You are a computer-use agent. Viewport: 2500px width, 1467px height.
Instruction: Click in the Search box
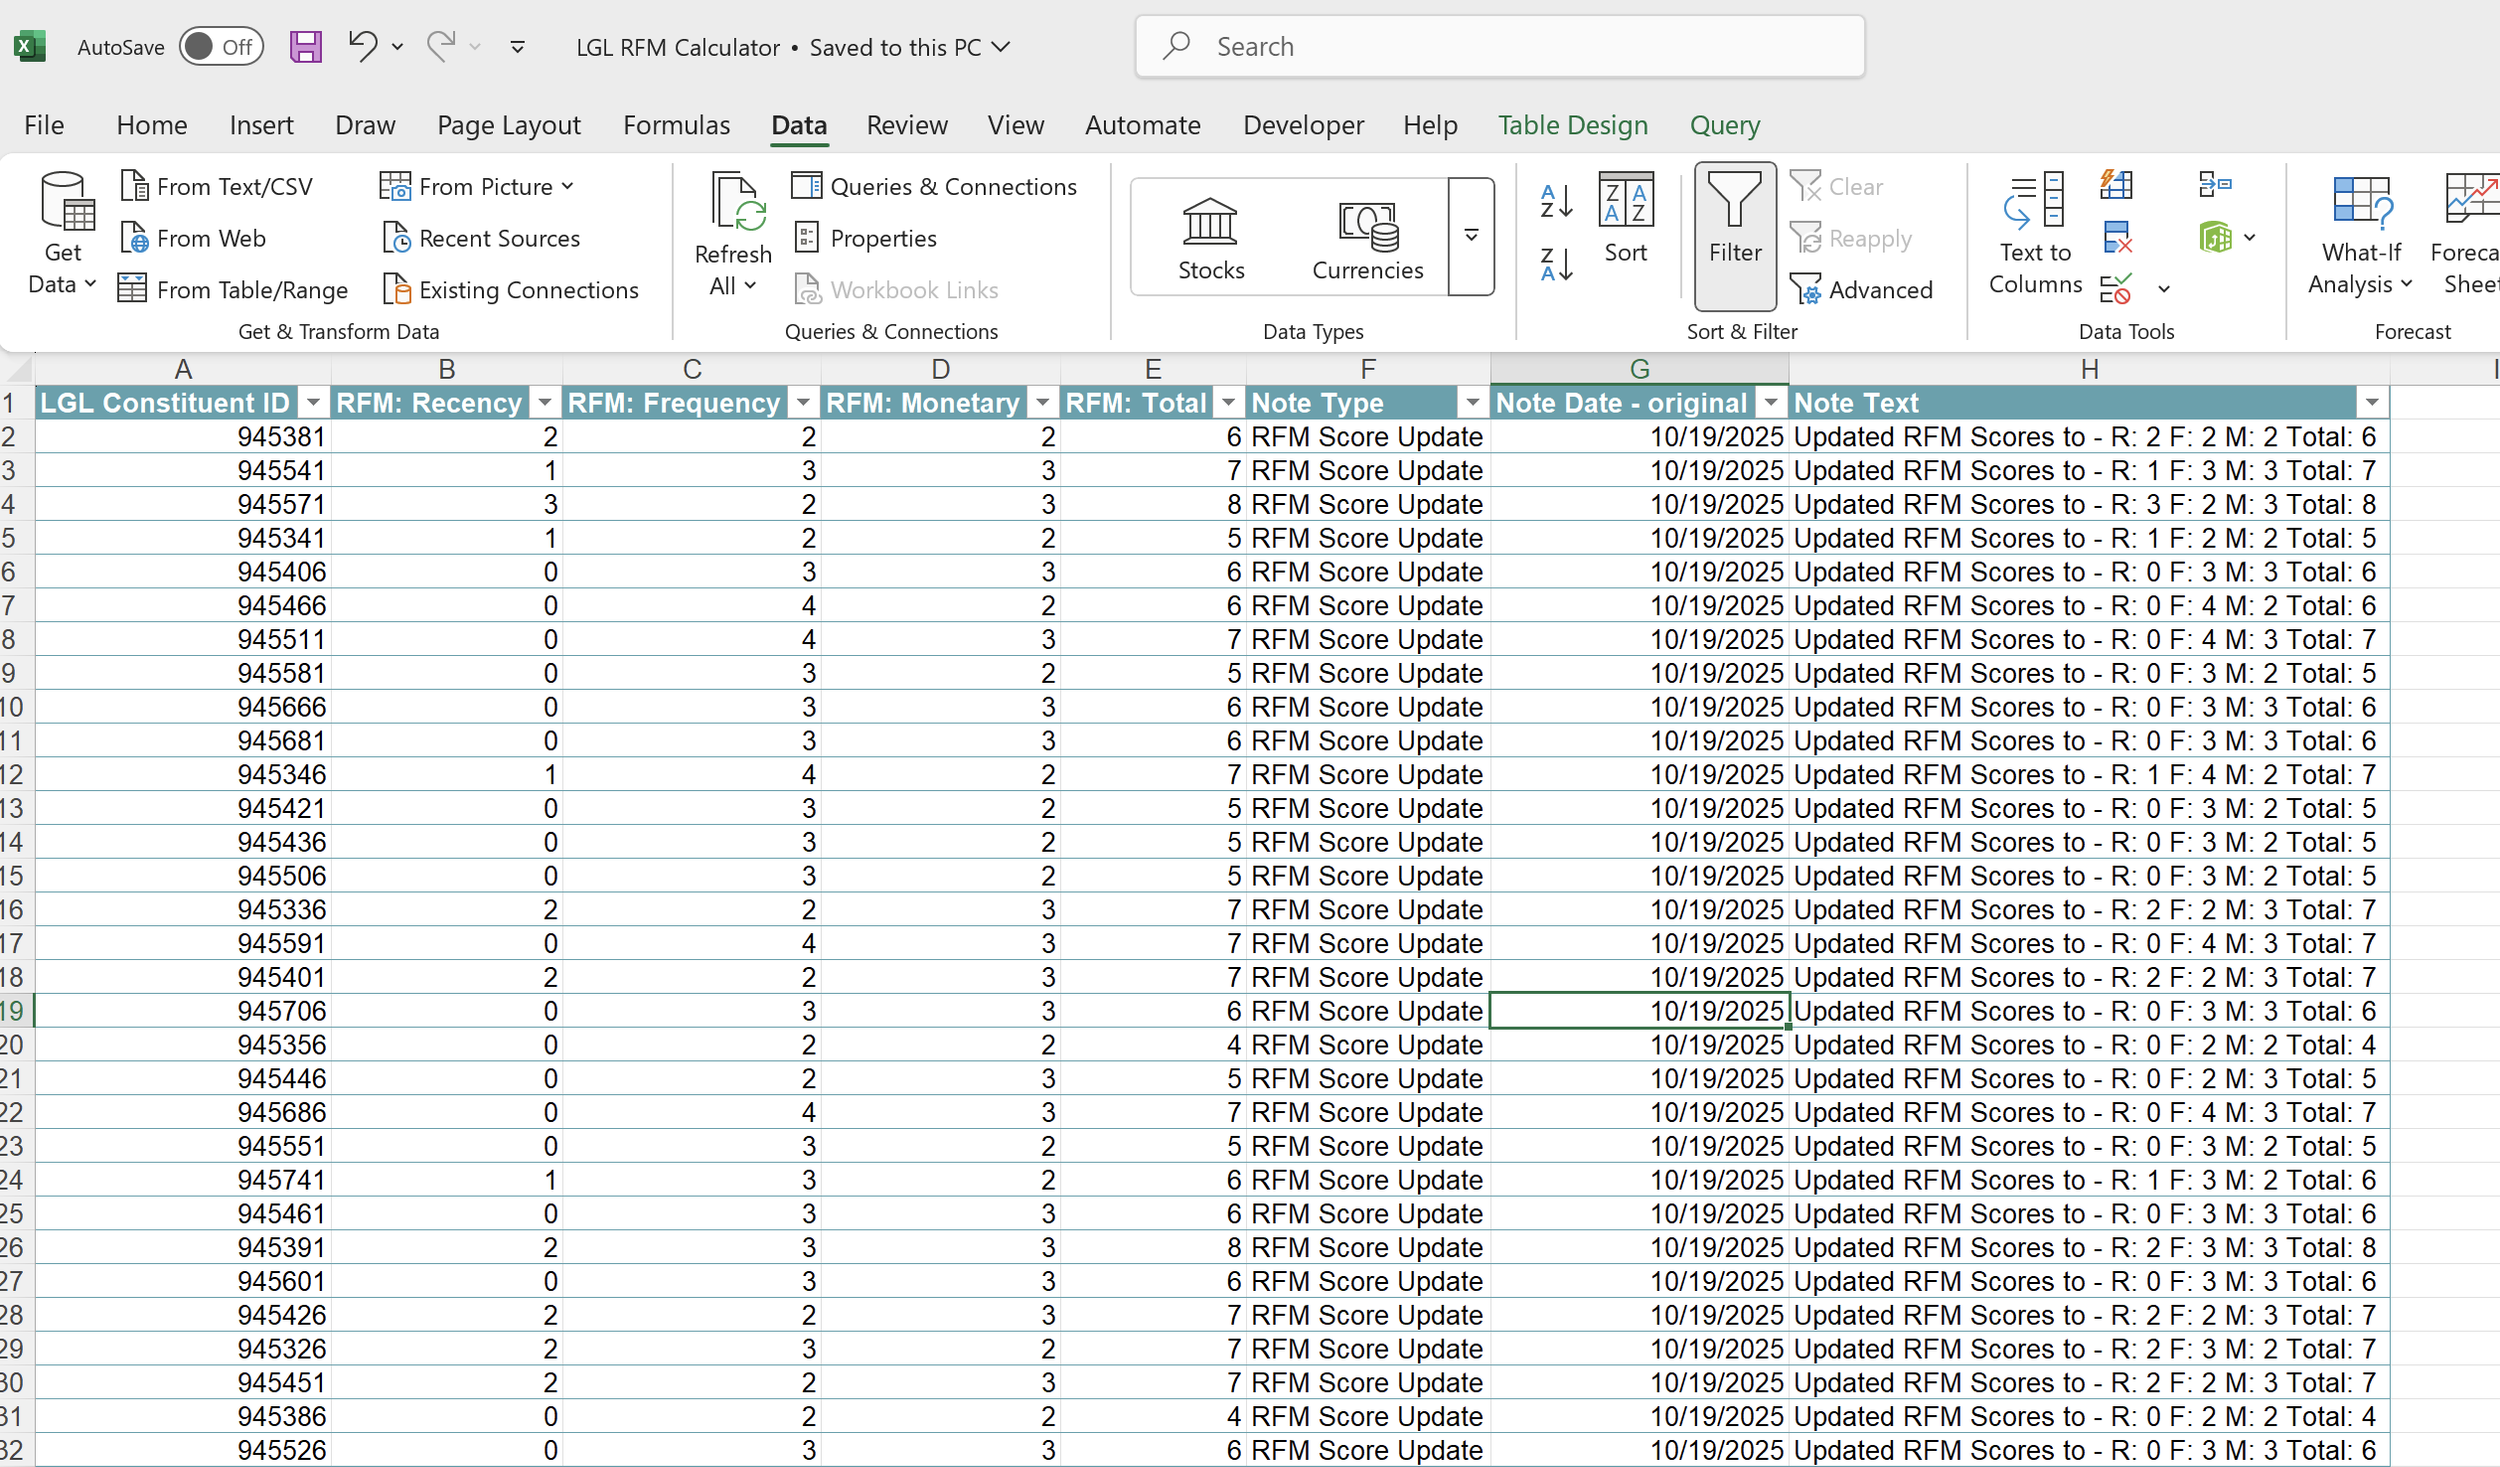(1499, 47)
